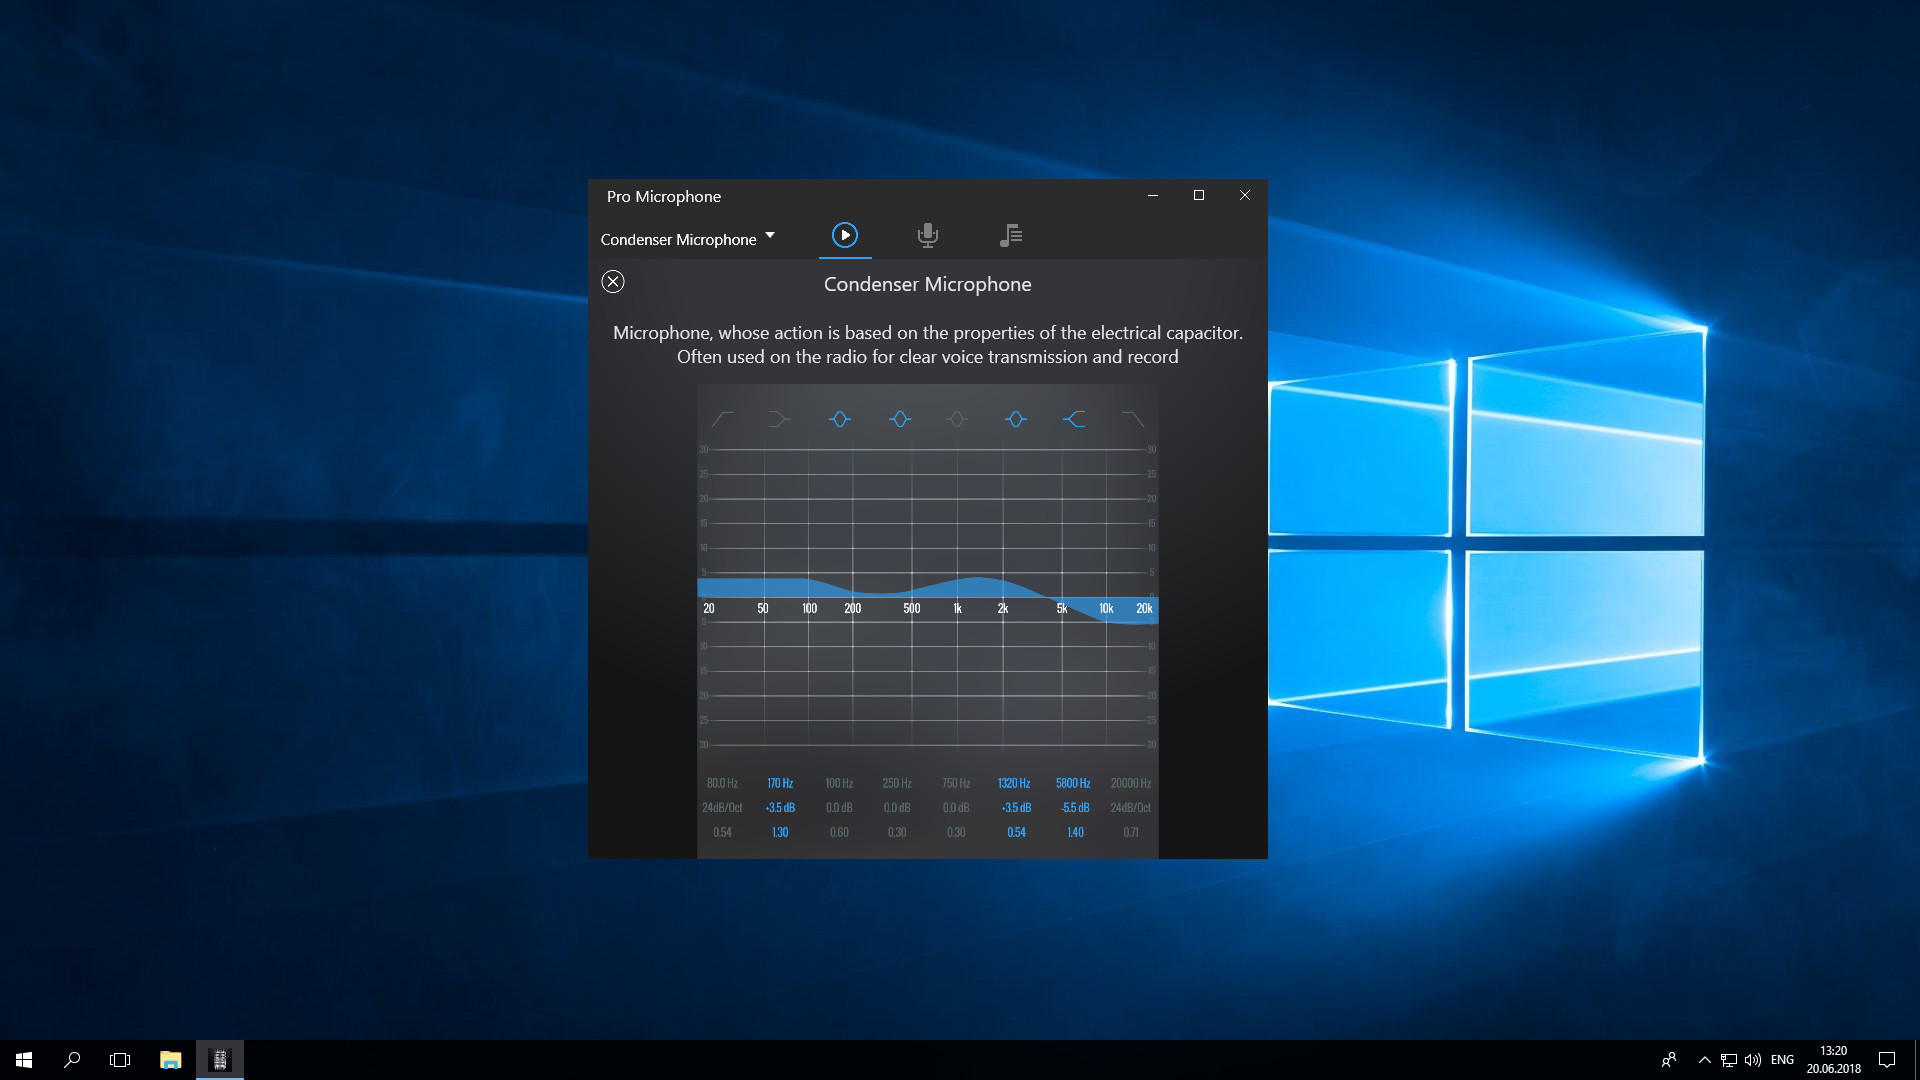Click the 0.54 Q value under 80.0 Hz
This screenshot has height=1080, width=1920.
click(722, 832)
